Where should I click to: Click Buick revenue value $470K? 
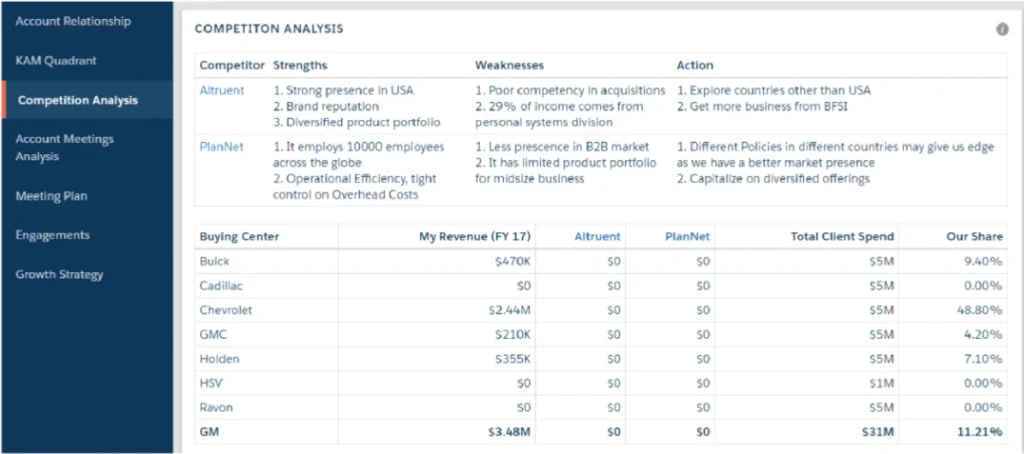coord(513,261)
